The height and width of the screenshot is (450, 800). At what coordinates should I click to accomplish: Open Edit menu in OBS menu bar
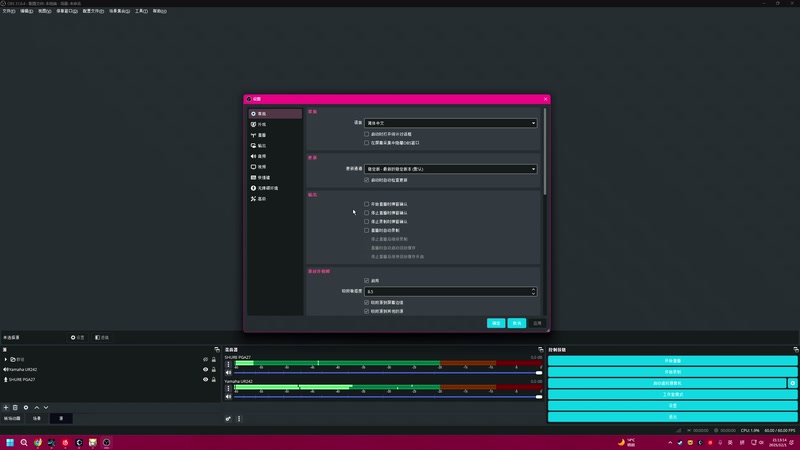(27, 11)
